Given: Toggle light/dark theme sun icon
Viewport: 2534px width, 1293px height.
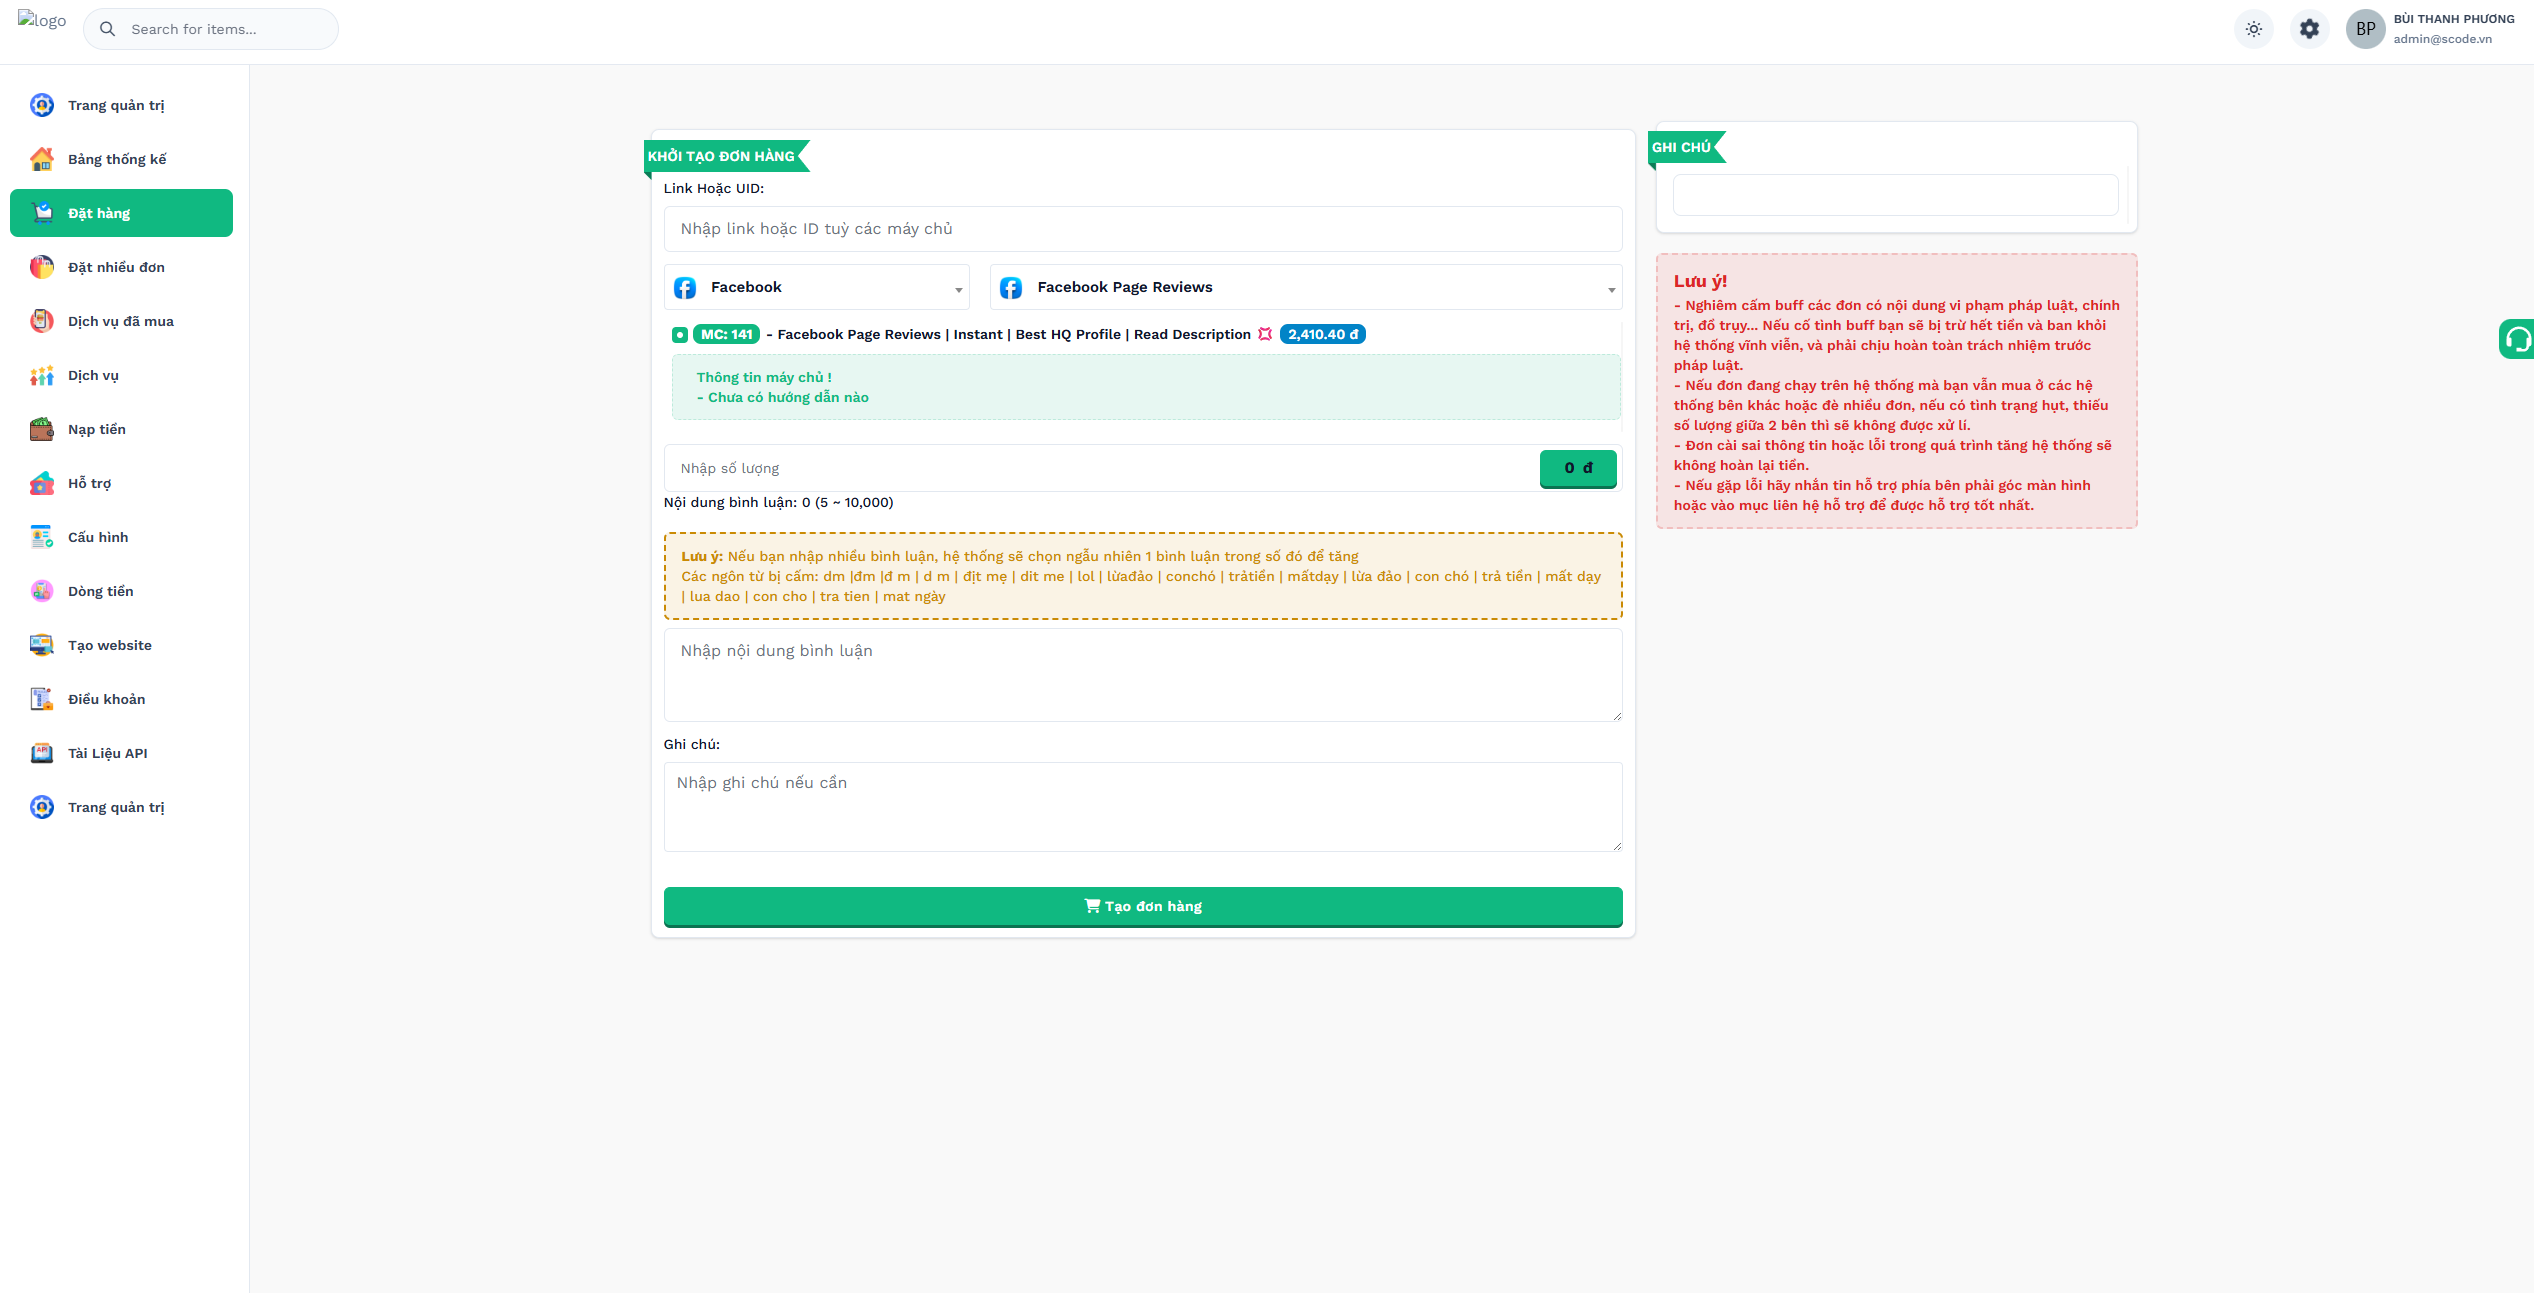Looking at the screenshot, I should click(2253, 29).
